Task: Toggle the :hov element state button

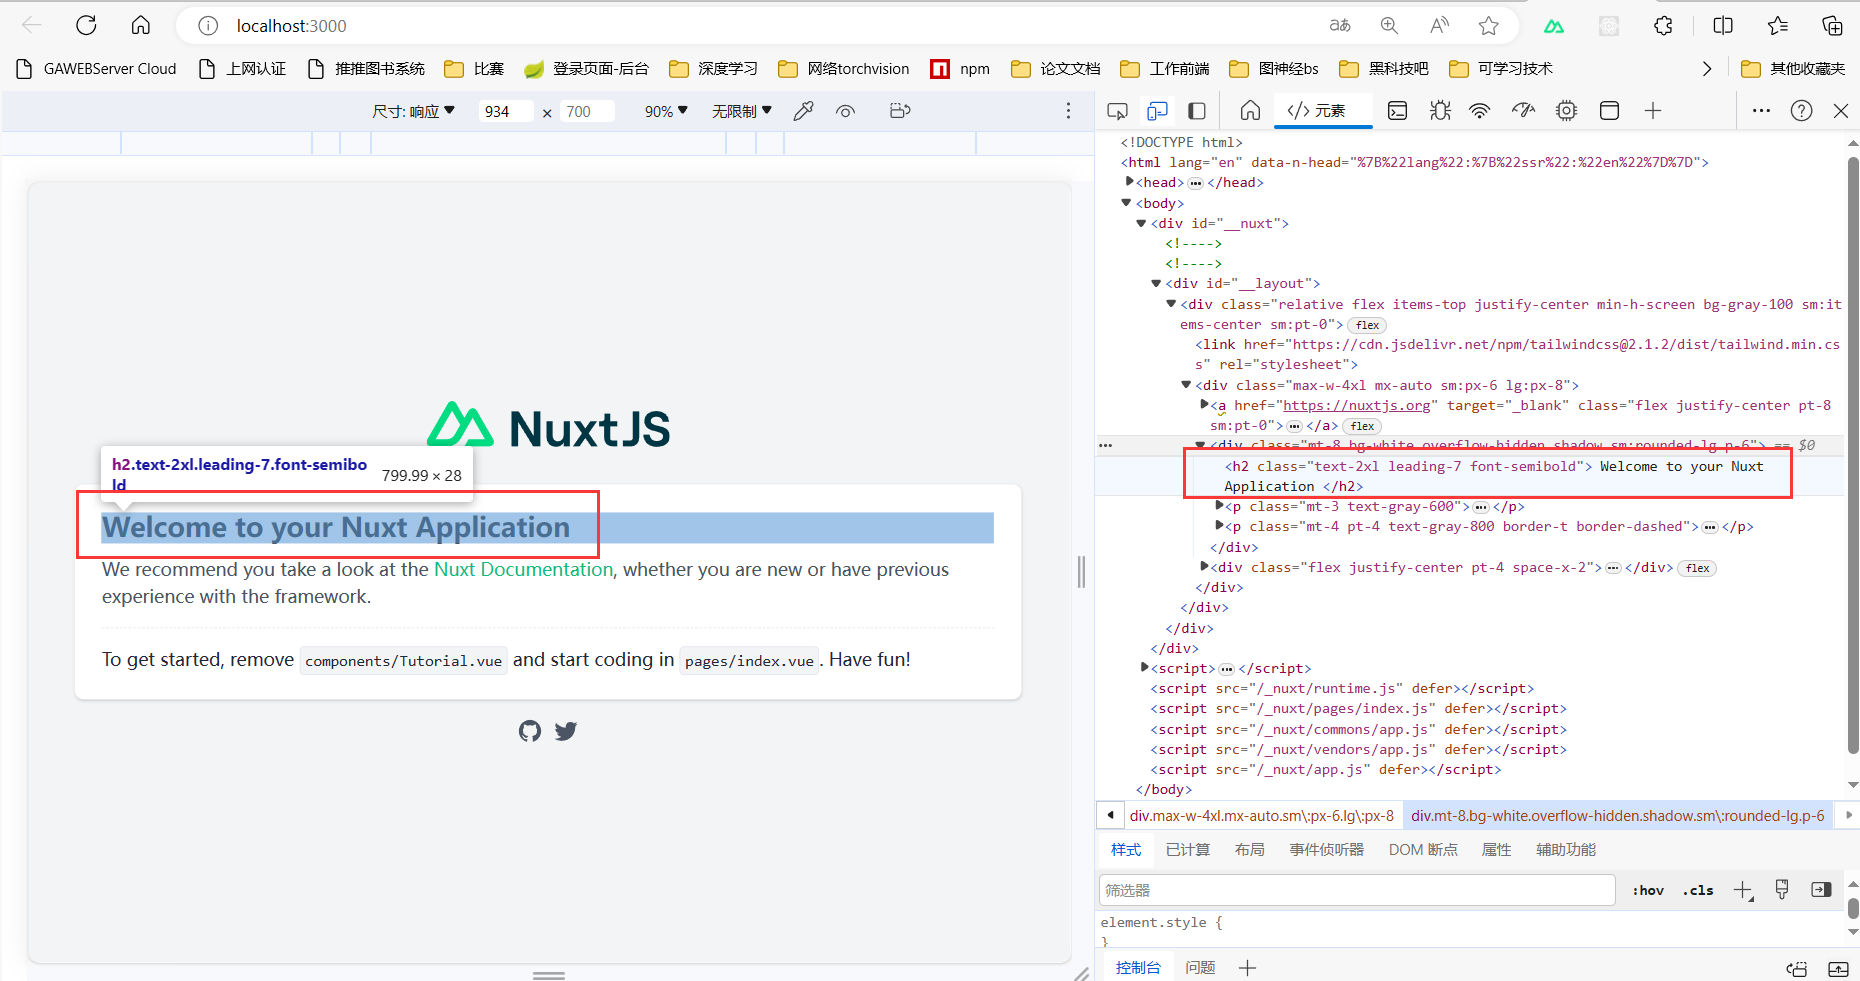Action: [1648, 890]
